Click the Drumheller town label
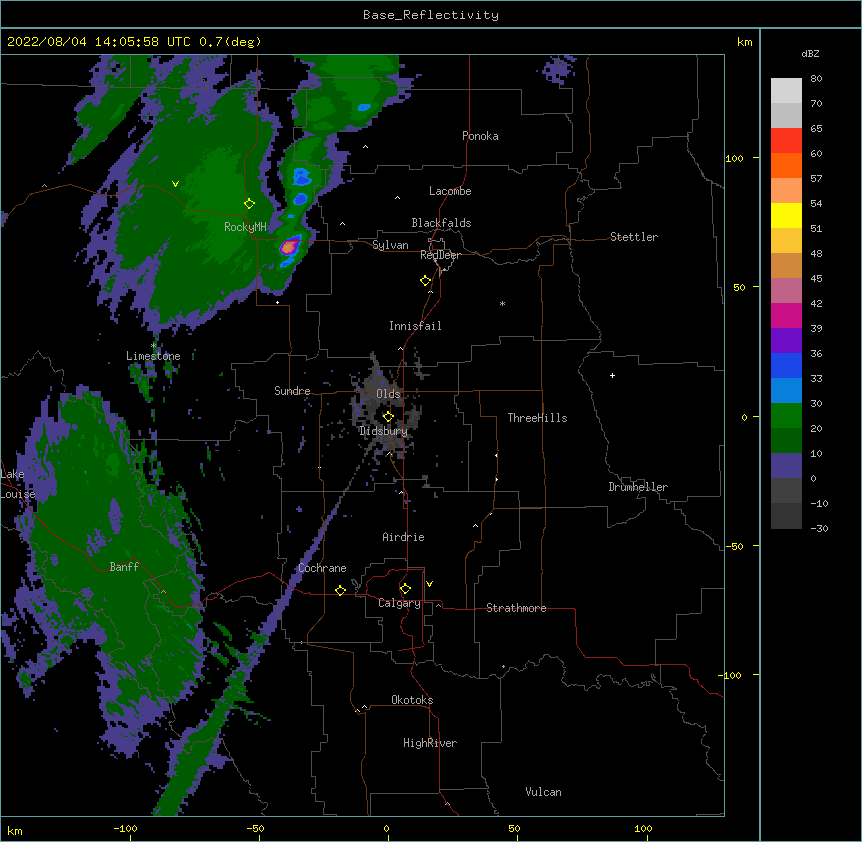The image size is (862, 842). click(638, 487)
